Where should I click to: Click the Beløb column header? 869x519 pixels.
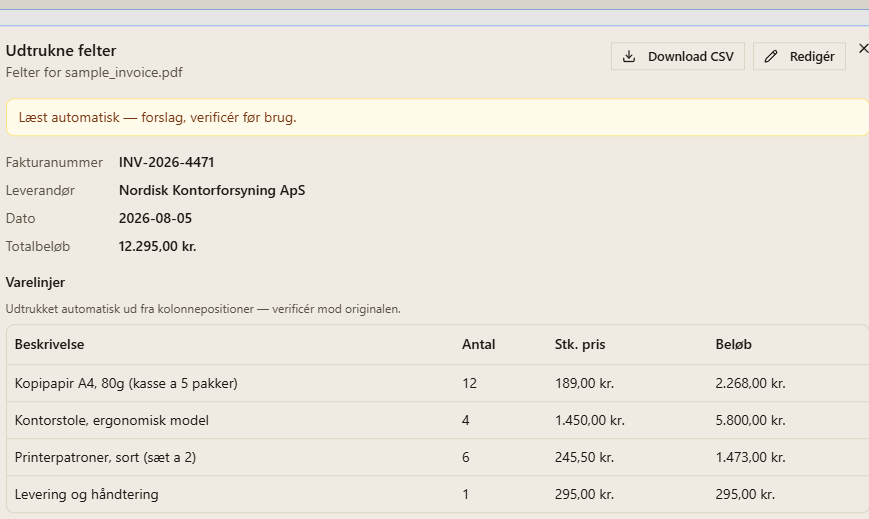click(733, 344)
